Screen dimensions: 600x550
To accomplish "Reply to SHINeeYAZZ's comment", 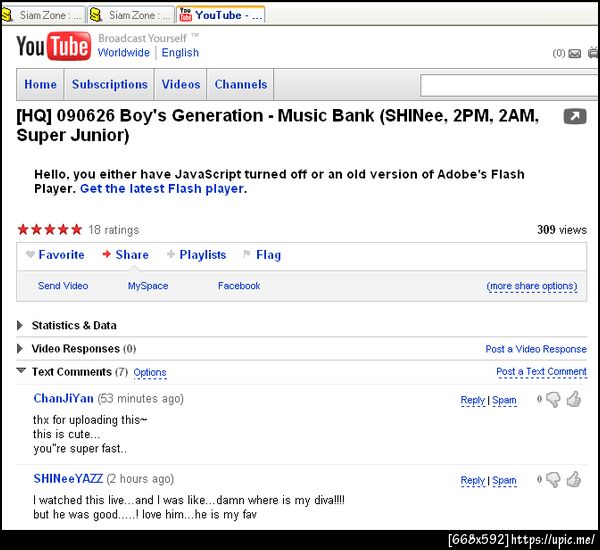I will pos(473,480).
